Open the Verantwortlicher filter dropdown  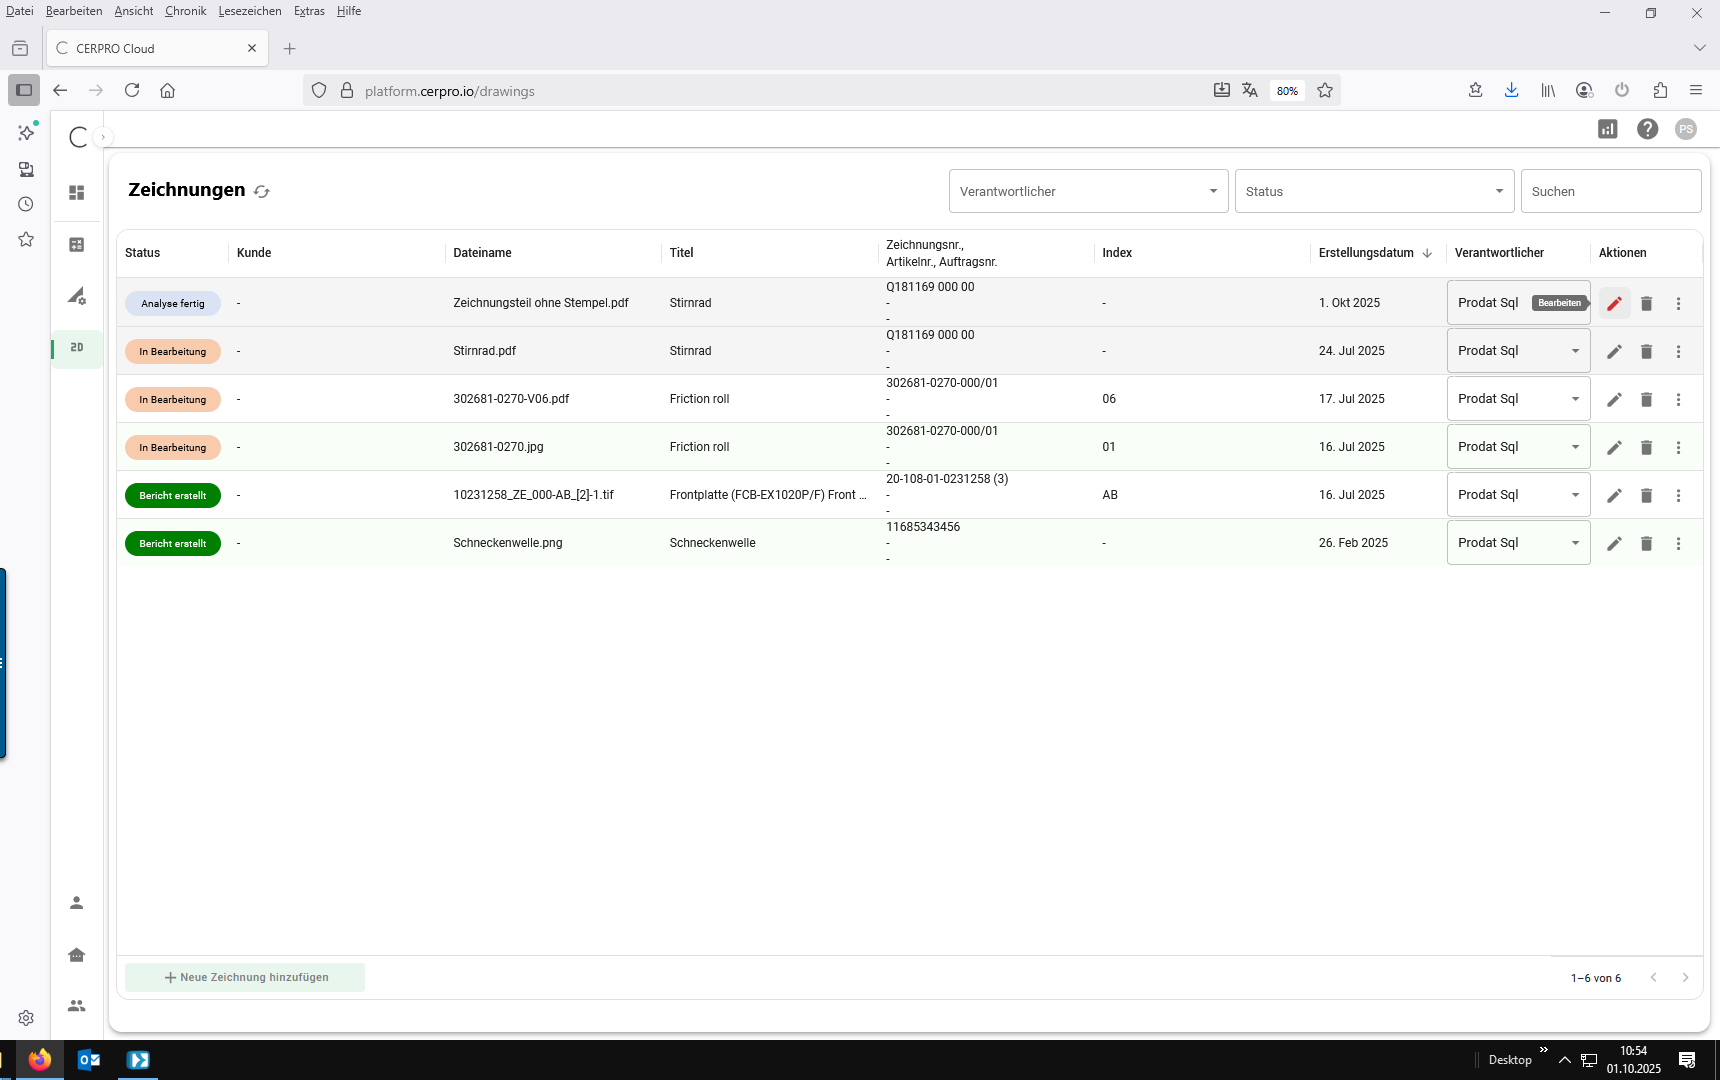pyautogui.click(x=1088, y=191)
